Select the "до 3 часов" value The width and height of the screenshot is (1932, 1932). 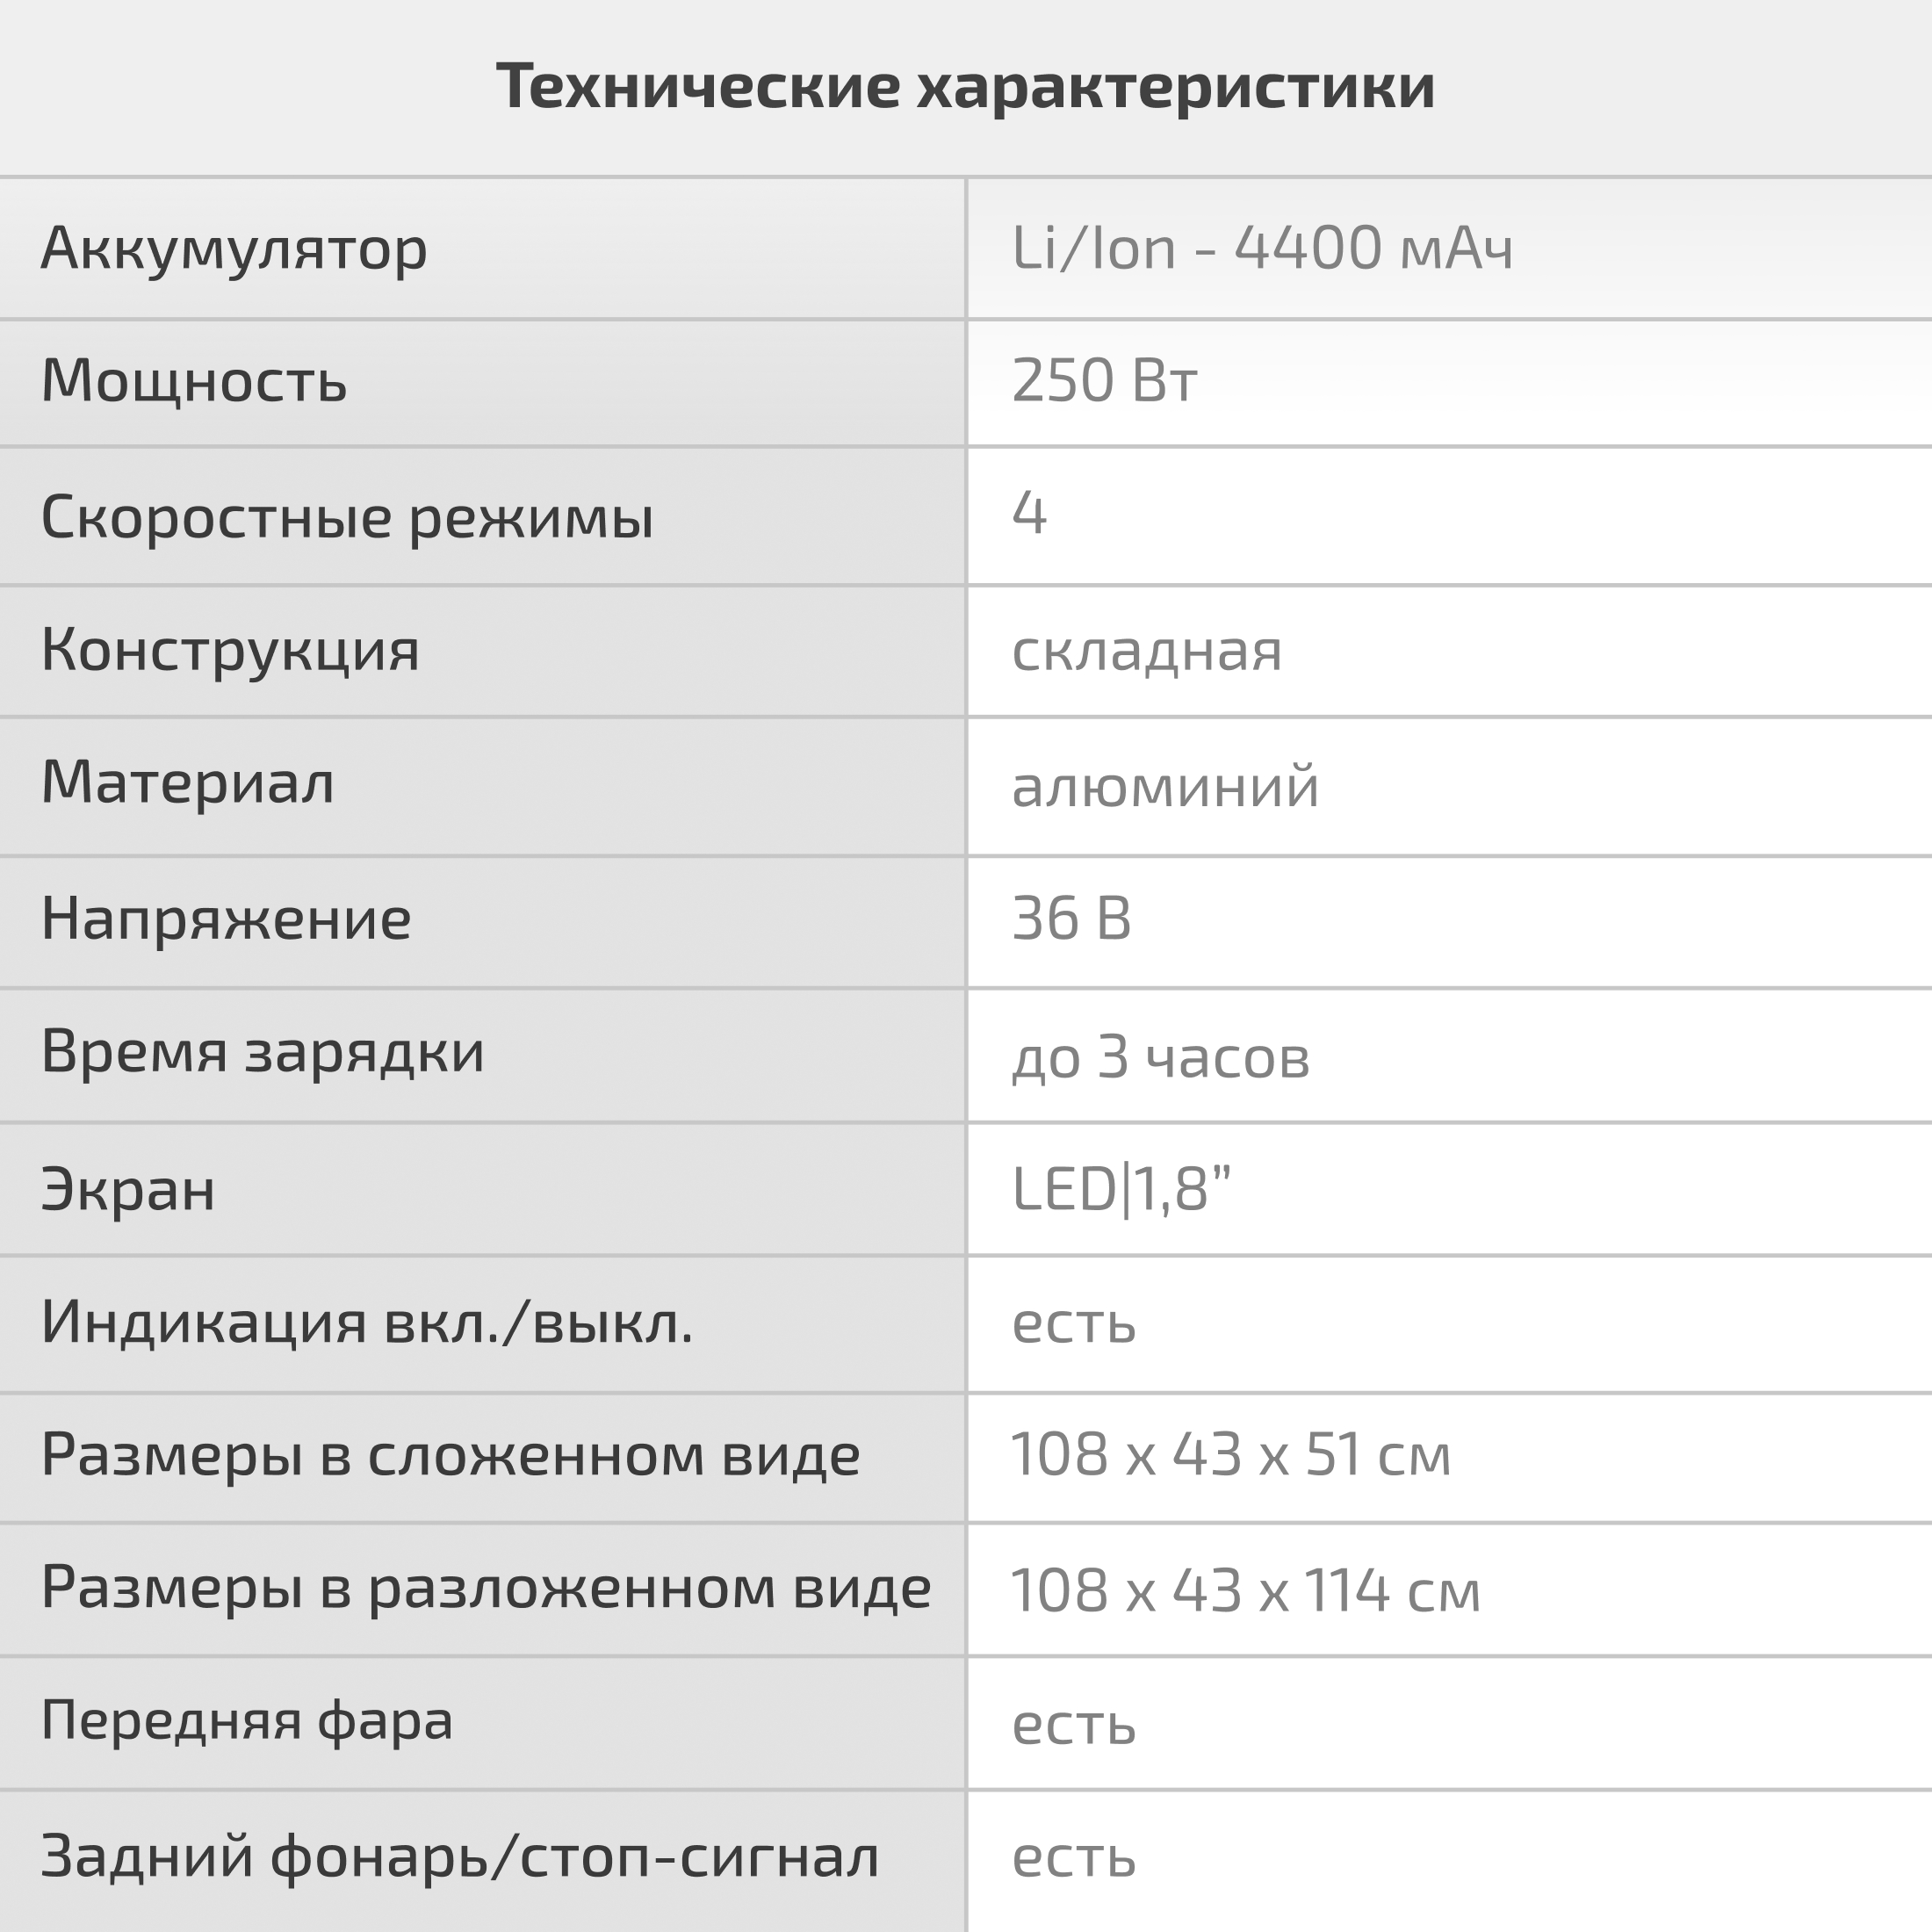click(1160, 1057)
